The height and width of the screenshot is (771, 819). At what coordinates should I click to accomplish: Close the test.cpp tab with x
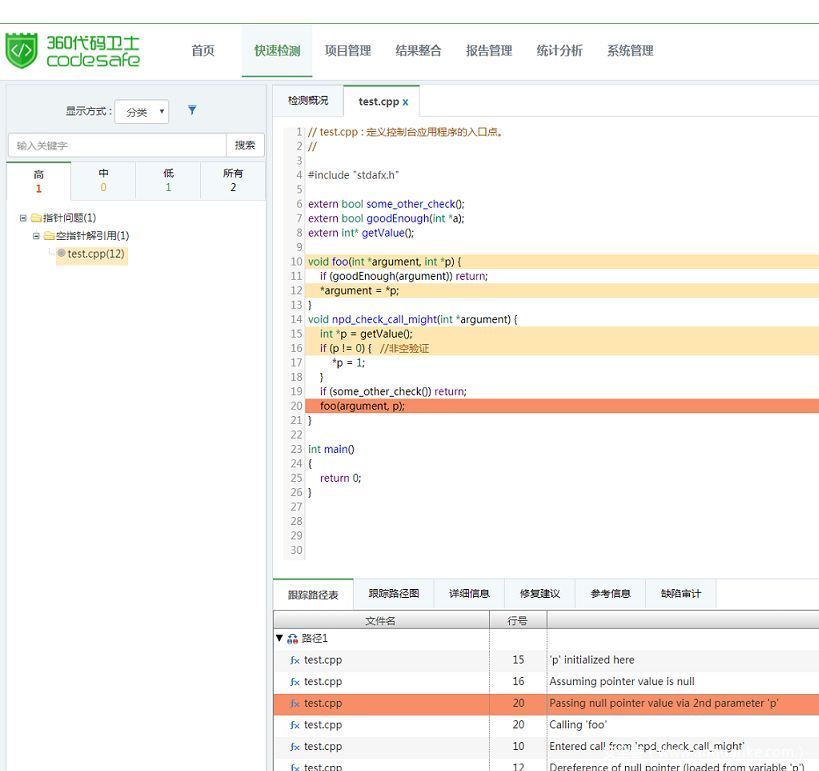pos(405,102)
